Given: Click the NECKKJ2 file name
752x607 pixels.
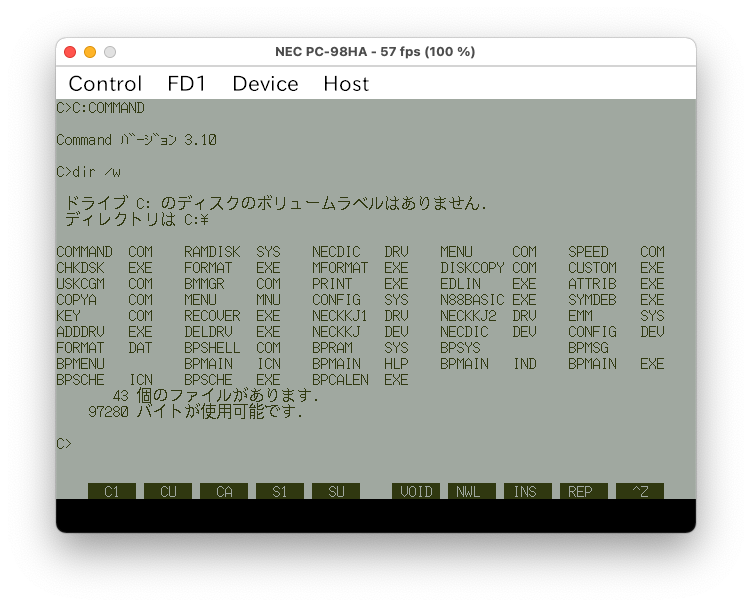Looking at the screenshot, I should pos(468,315).
